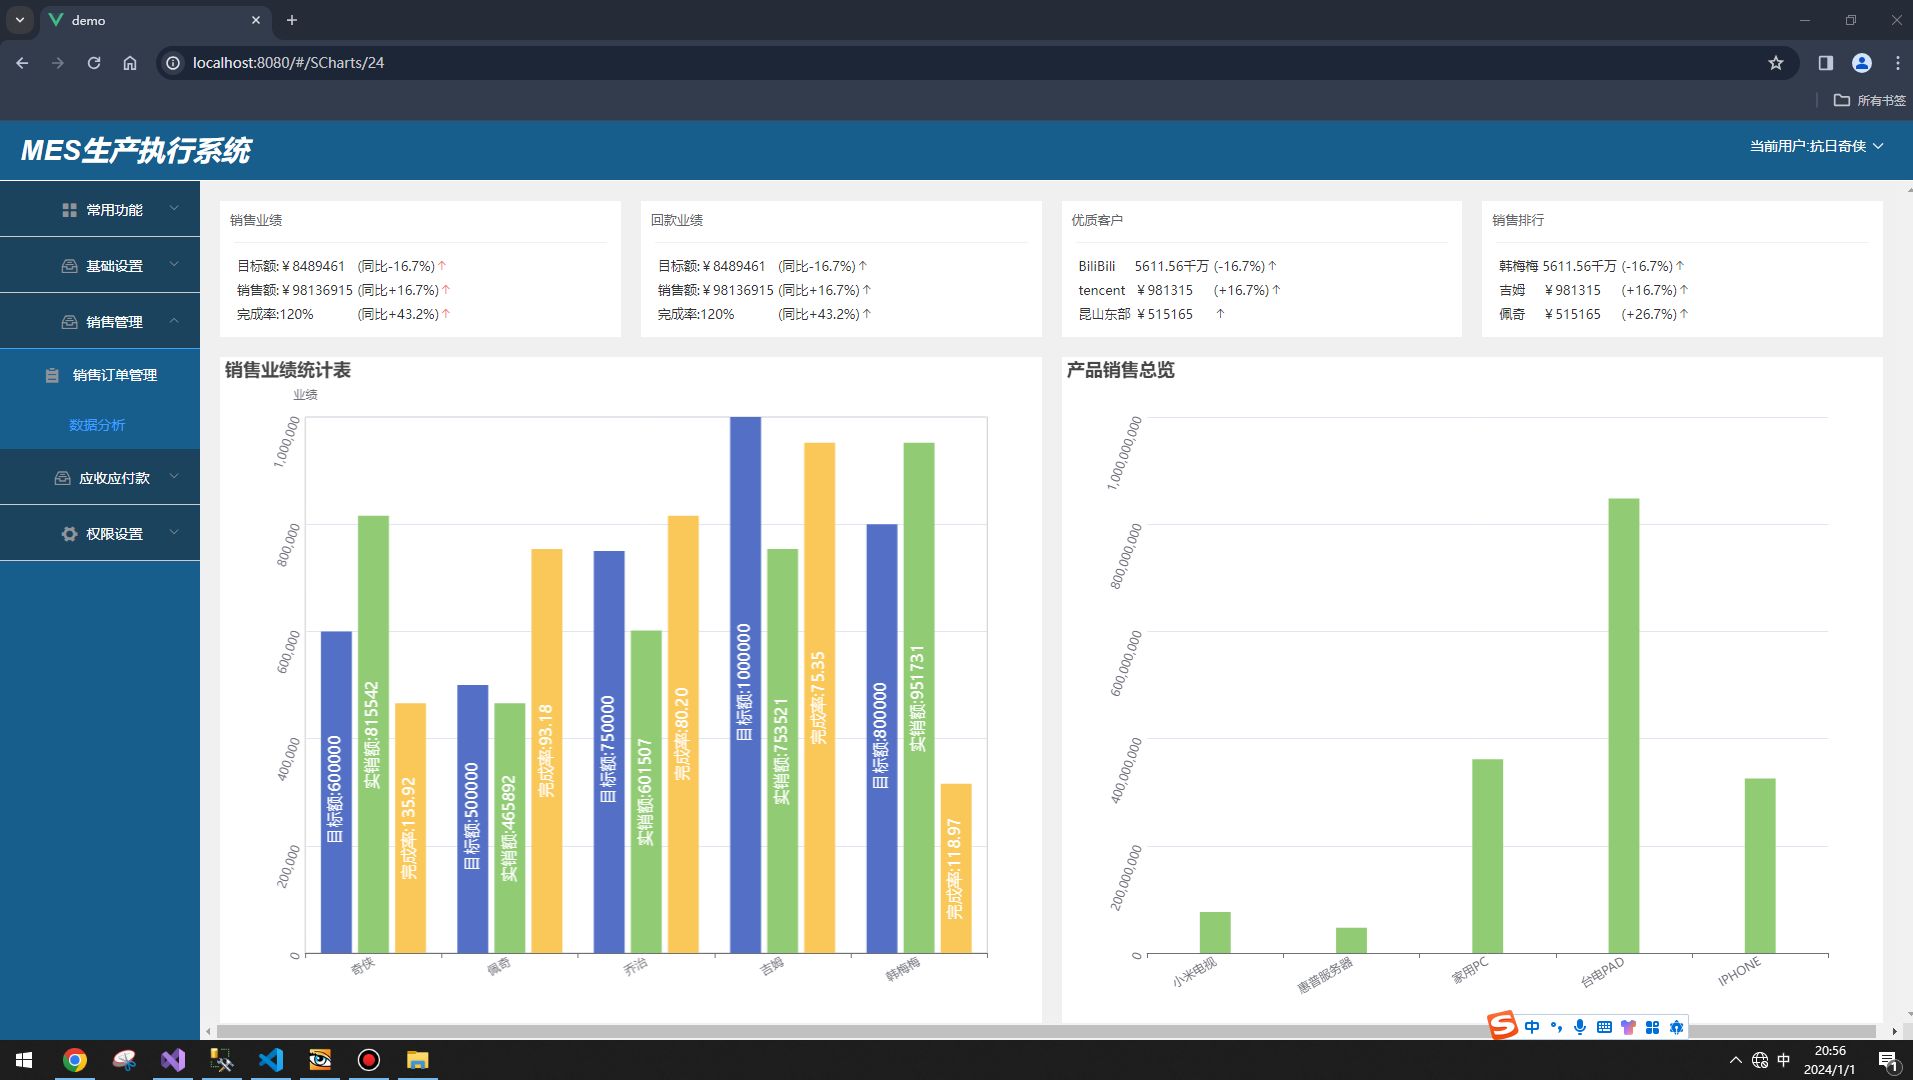1913x1080 pixels.
Task: Toggle the browser side panel icon
Action: pyautogui.click(x=1826, y=63)
